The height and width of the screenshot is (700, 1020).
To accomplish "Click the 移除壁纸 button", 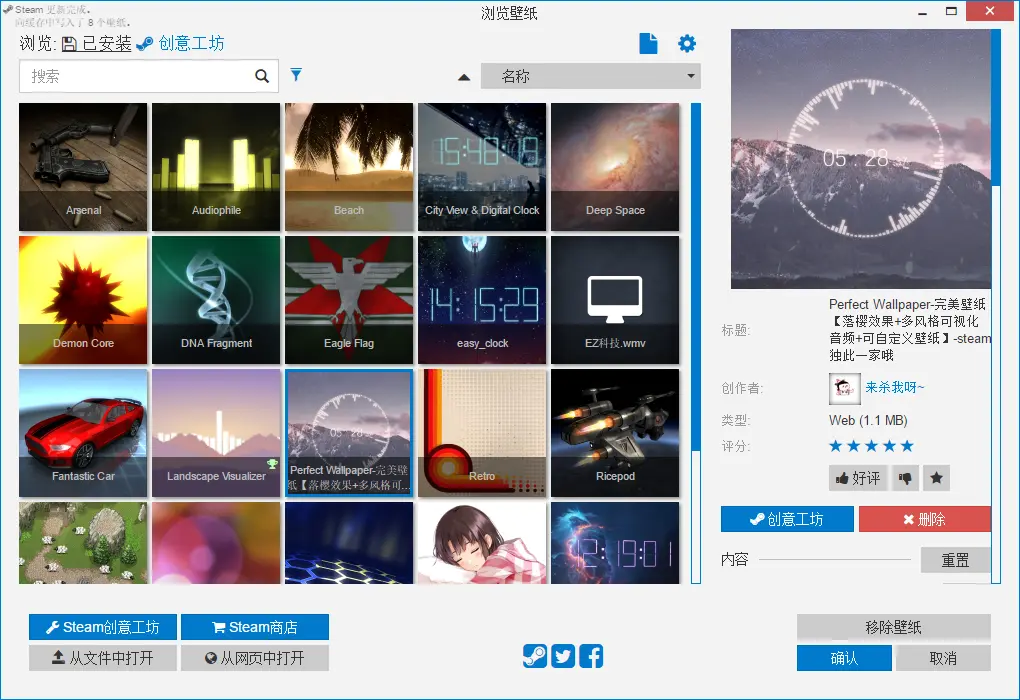I will click(893, 627).
